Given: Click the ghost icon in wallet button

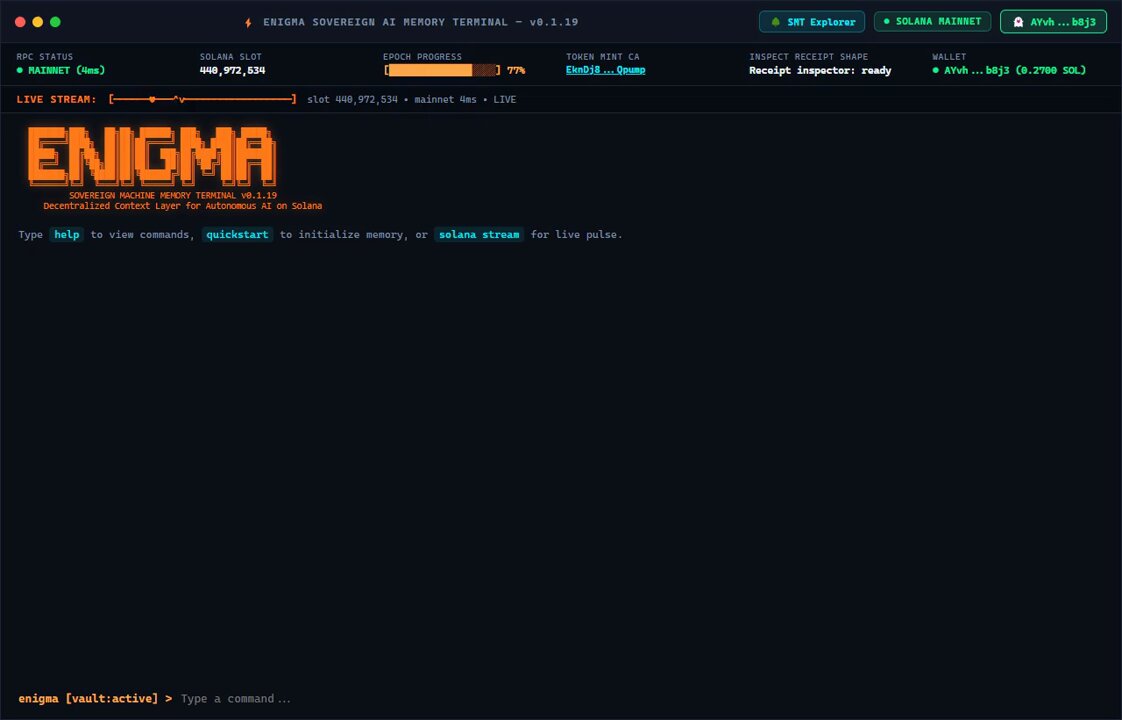Looking at the screenshot, I should point(1018,22).
